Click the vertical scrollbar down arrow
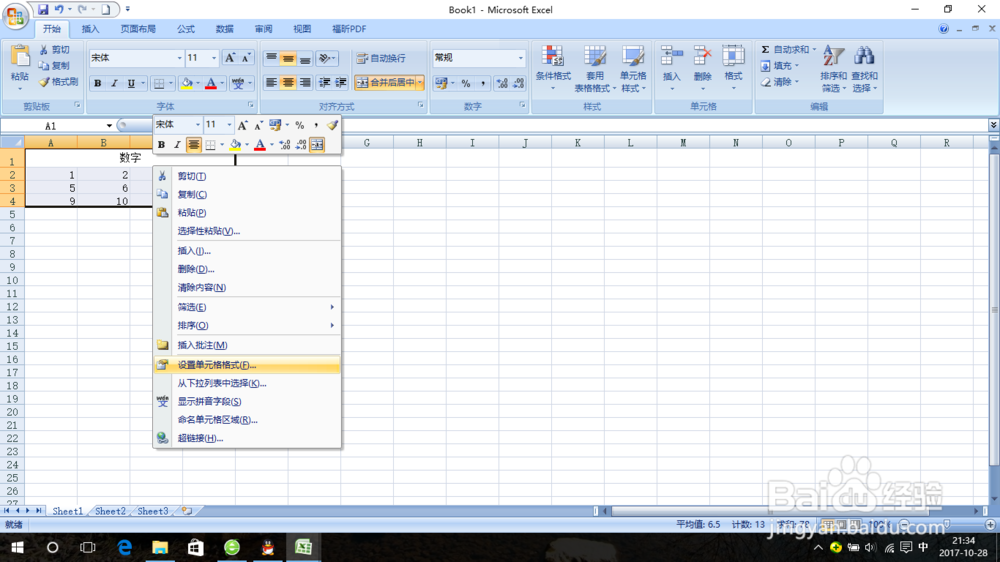The width and height of the screenshot is (1000, 562). coord(994,499)
